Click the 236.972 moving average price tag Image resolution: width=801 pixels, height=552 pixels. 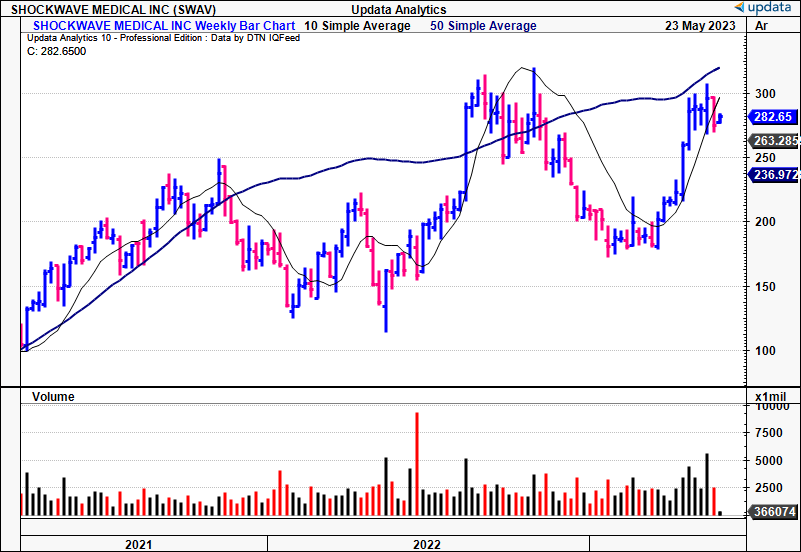click(774, 175)
